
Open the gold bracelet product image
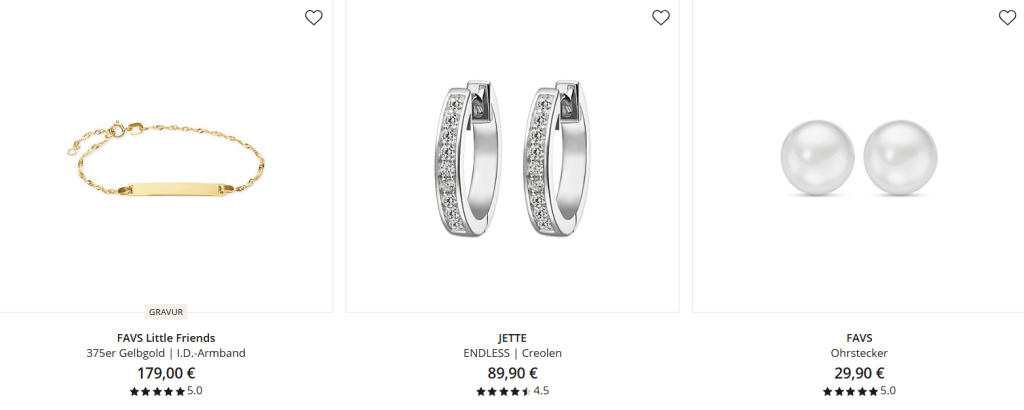click(166, 156)
